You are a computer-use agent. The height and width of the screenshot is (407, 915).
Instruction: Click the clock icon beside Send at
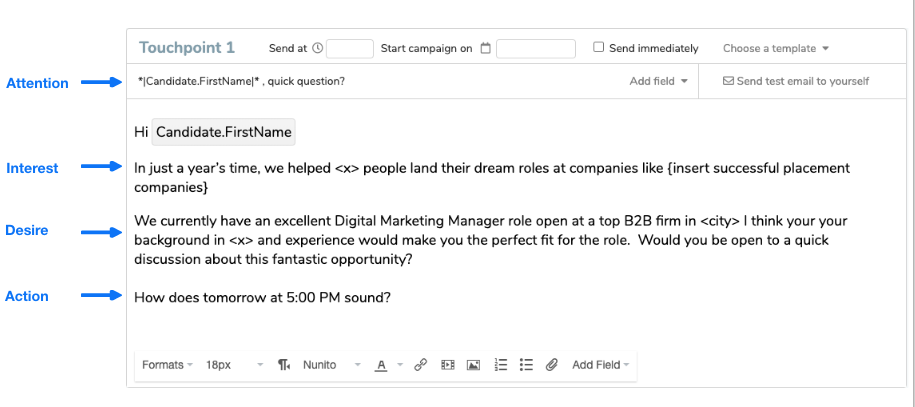(317, 48)
